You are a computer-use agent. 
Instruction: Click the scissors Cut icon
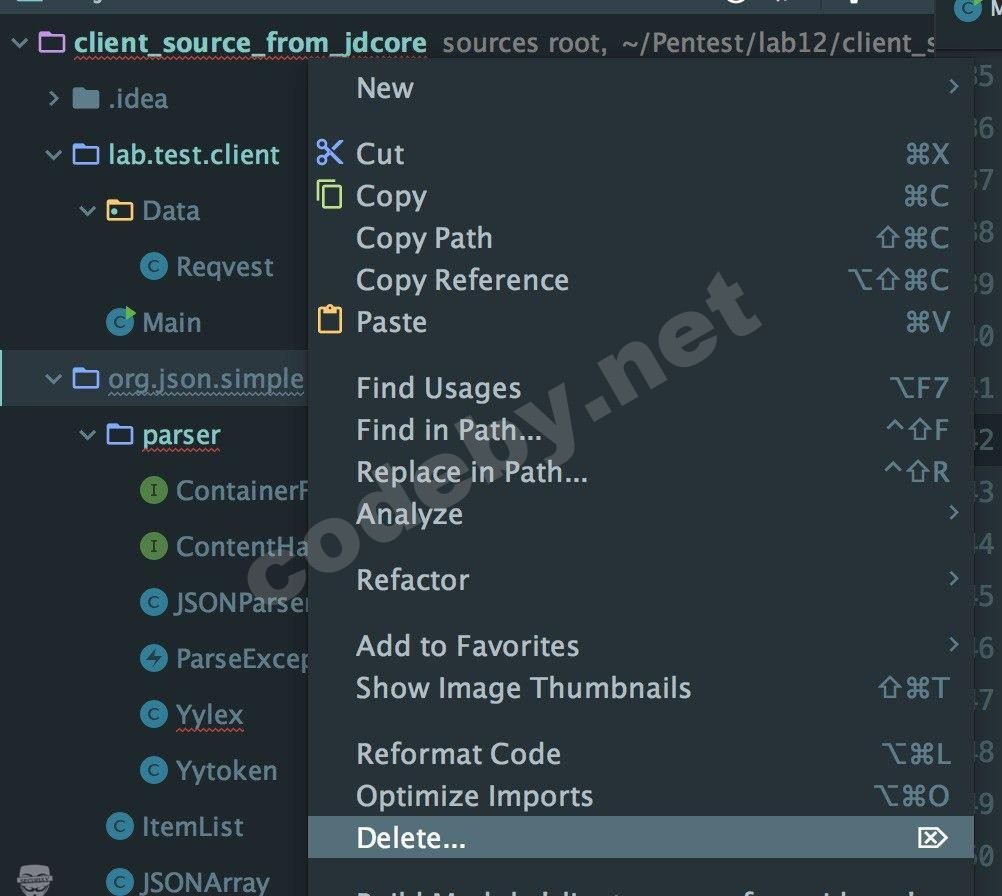[330, 153]
